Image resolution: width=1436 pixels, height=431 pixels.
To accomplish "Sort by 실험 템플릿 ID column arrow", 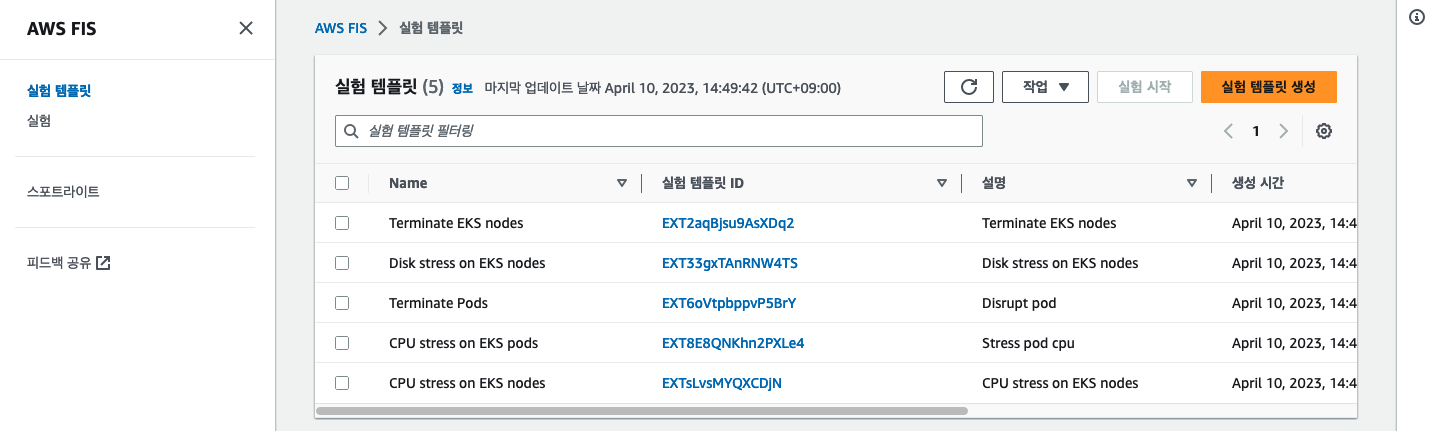I will [x=942, y=183].
